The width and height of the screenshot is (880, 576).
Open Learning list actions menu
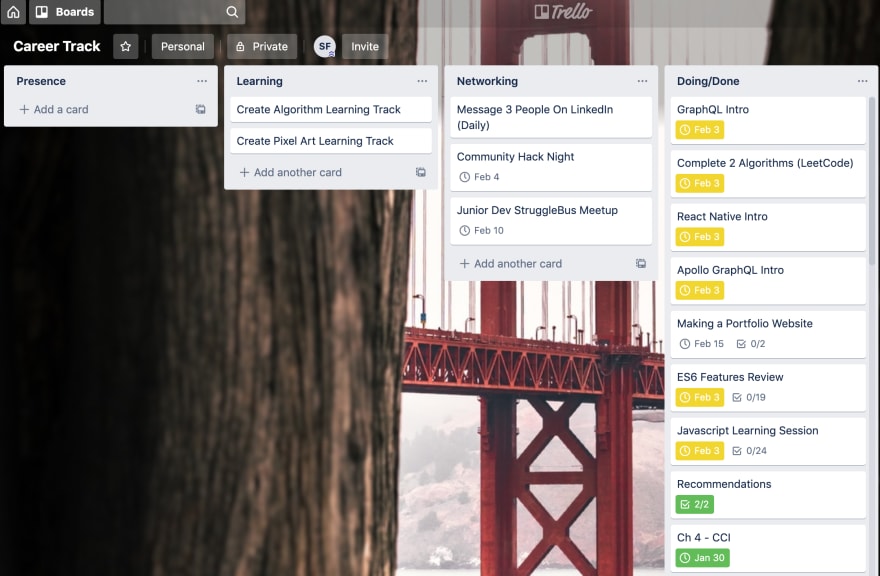click(422, 81)
